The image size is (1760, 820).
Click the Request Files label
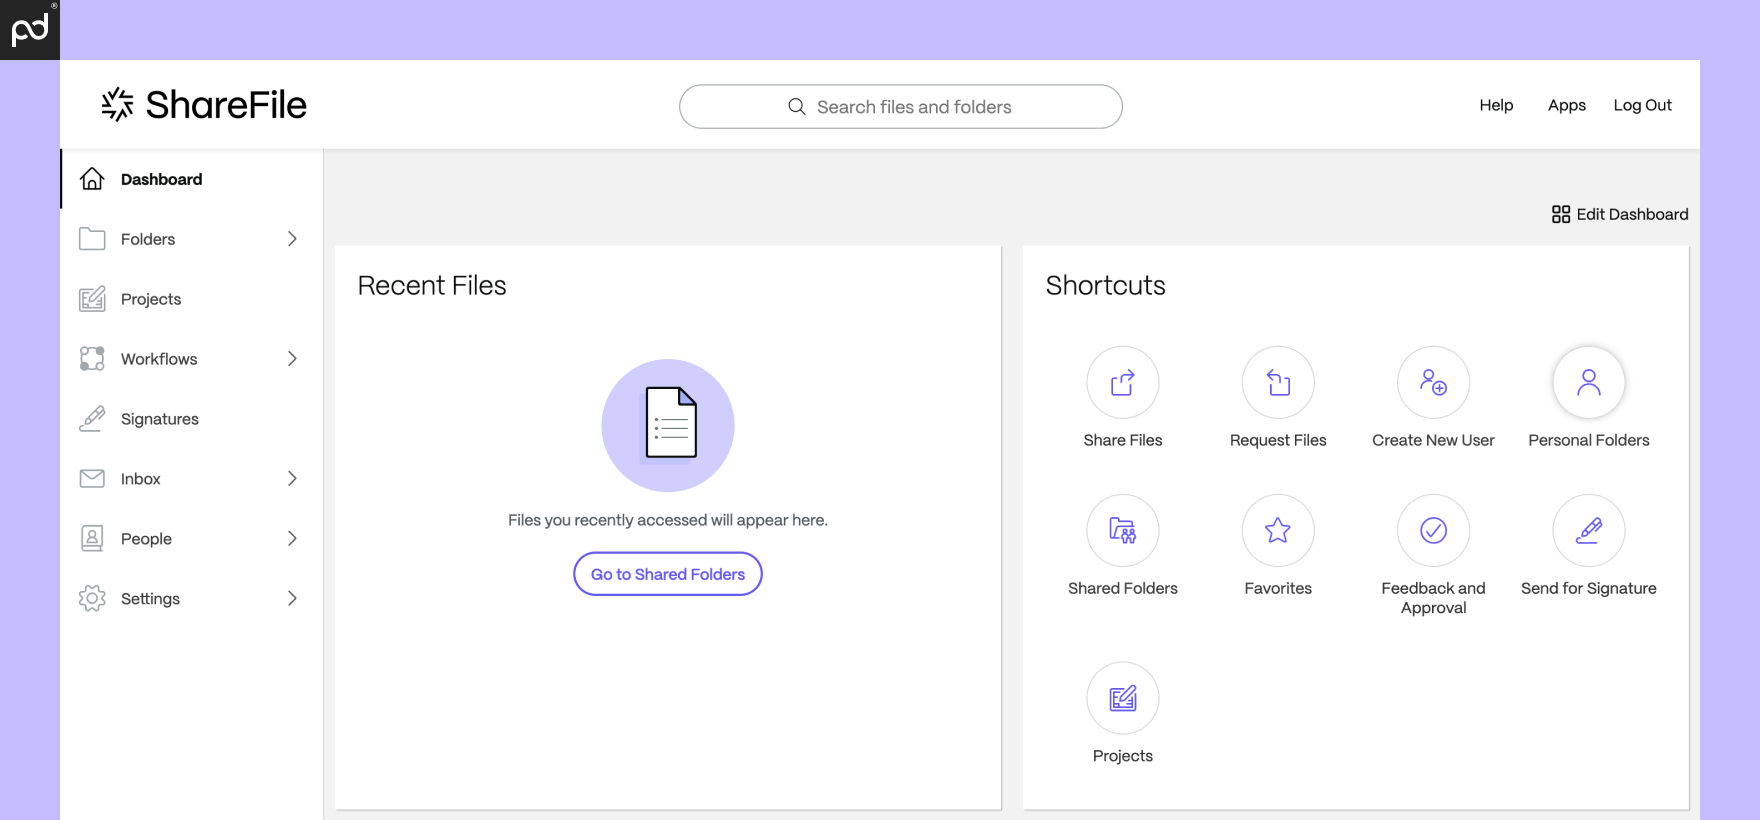tap(1278, 440)
